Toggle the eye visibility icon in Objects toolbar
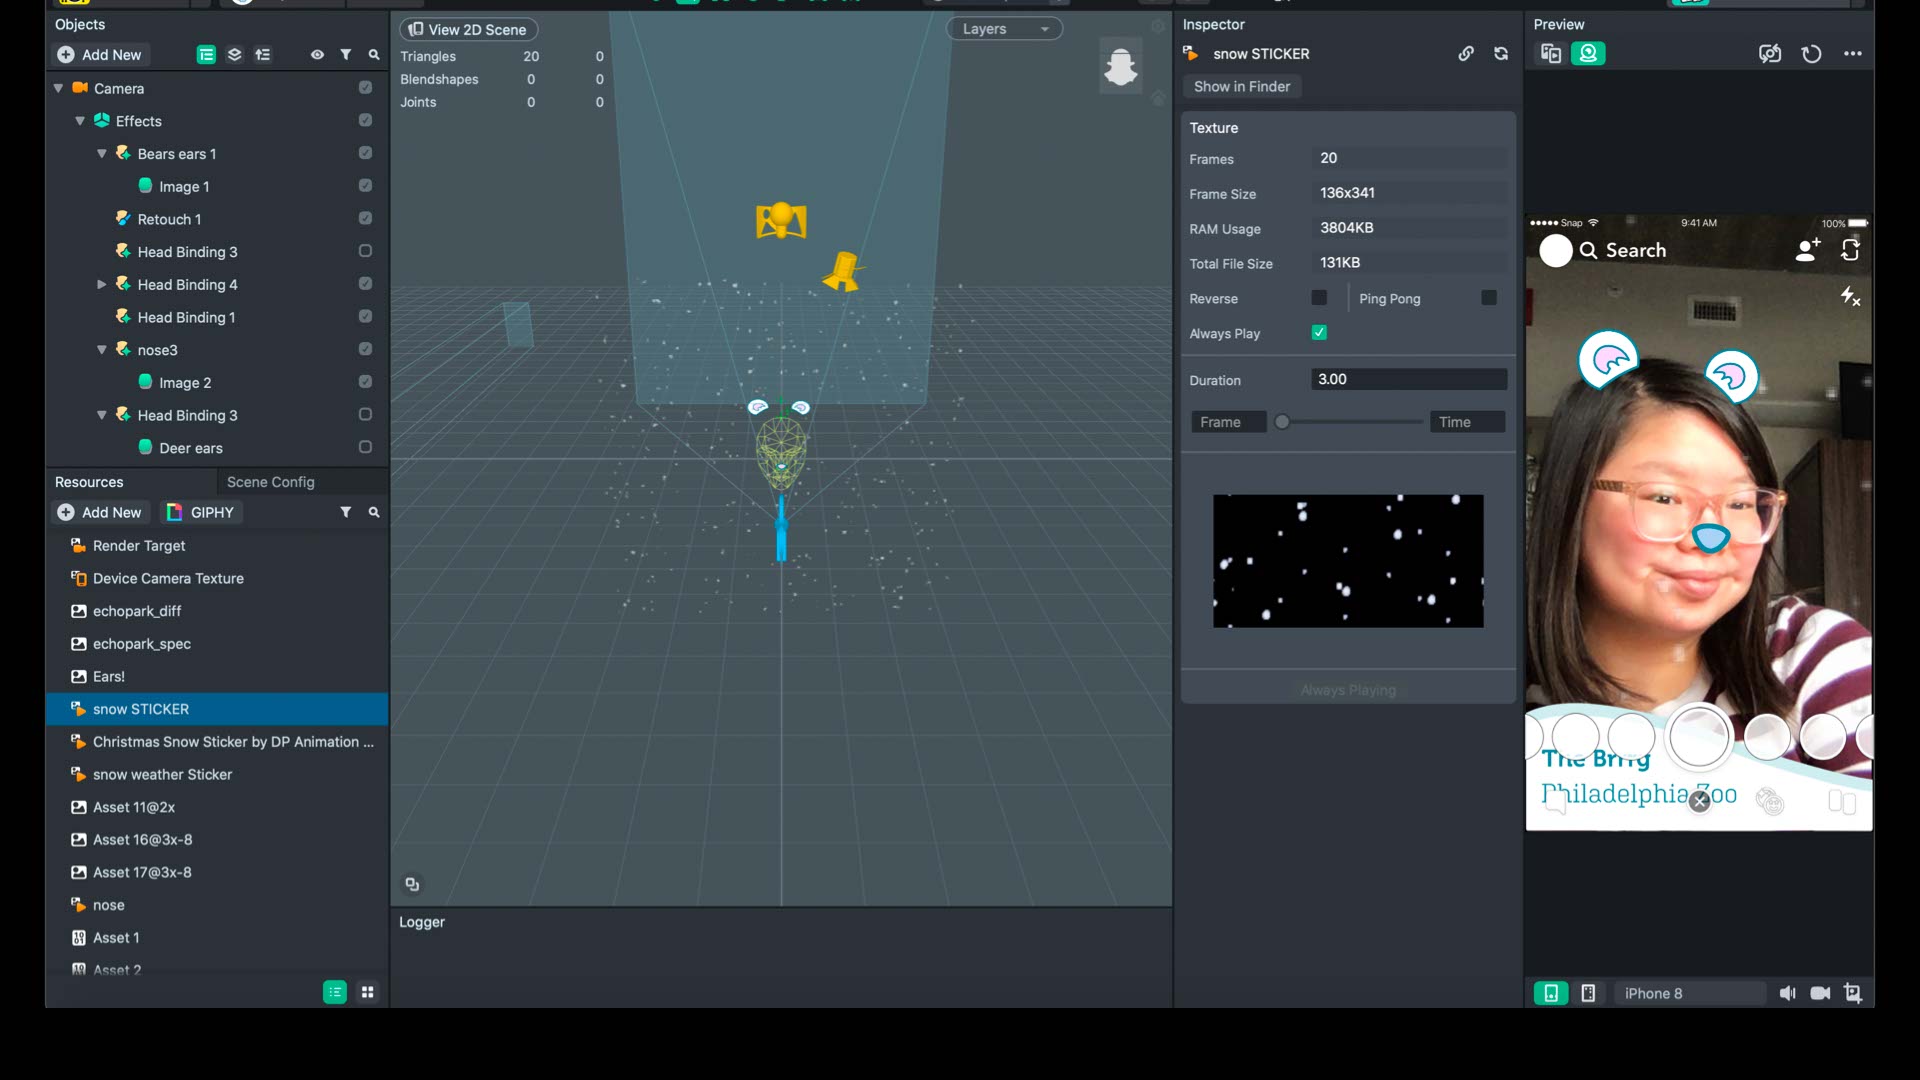Viewport: 1920px width, 1080px height. pyautogui.click(x=317, y=55)
